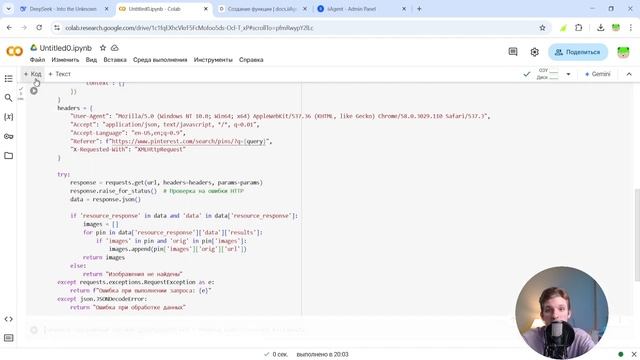Screen dimensions: 640x360
Task: Collapse the header with chevron up
Action: pyautogui.click(x=629, y=74)
